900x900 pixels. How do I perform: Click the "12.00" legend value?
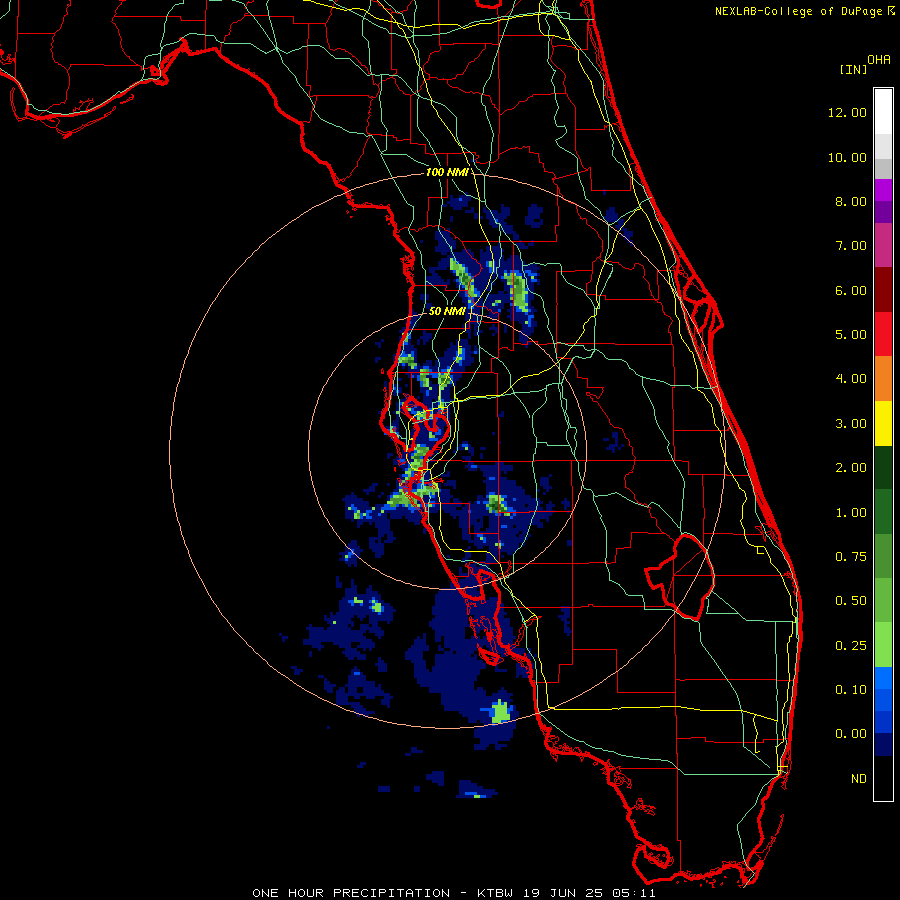click(847, 112)
